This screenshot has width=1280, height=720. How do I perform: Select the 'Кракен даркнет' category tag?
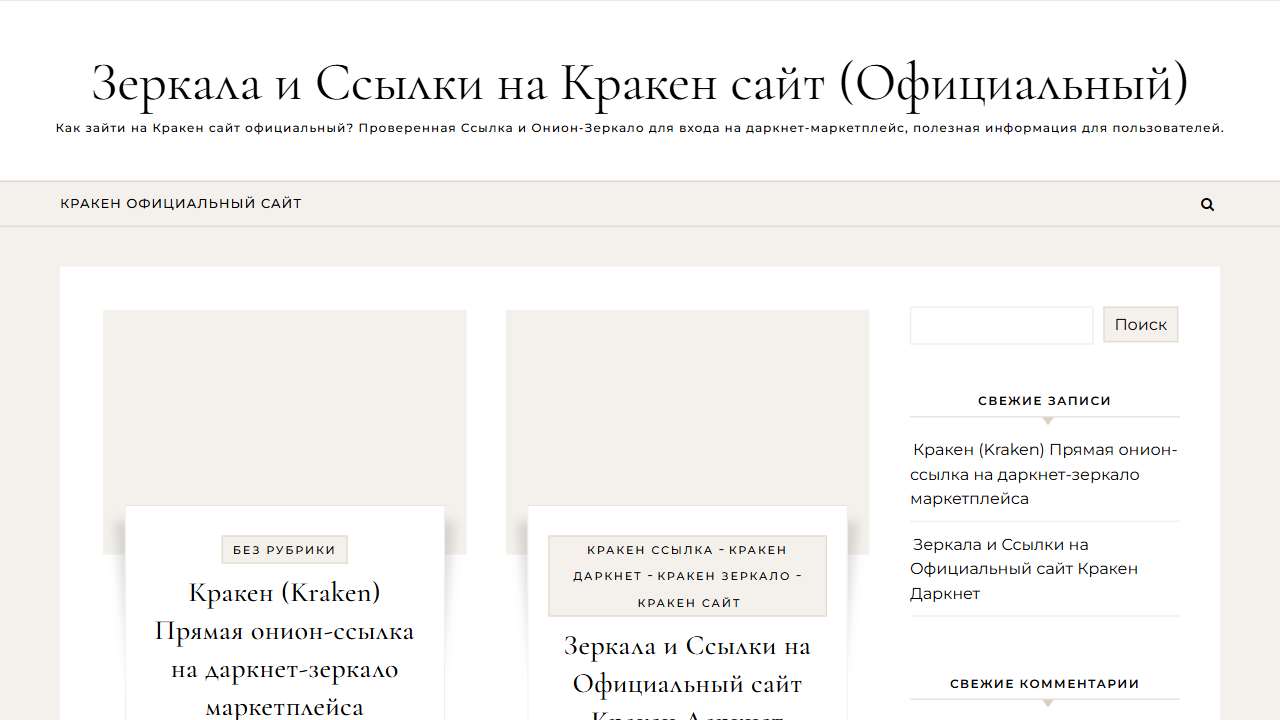coord(607,576)
